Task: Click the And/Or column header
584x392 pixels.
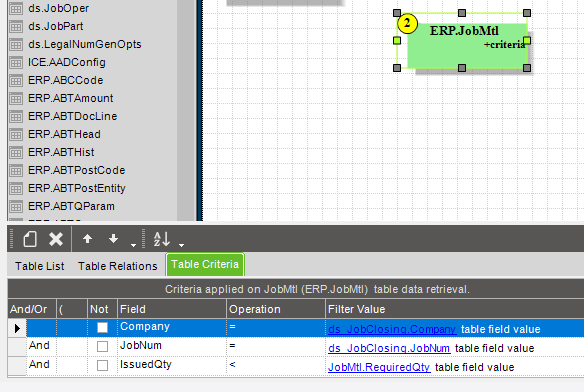Action: pyautogui.click(x=32, y=309)
